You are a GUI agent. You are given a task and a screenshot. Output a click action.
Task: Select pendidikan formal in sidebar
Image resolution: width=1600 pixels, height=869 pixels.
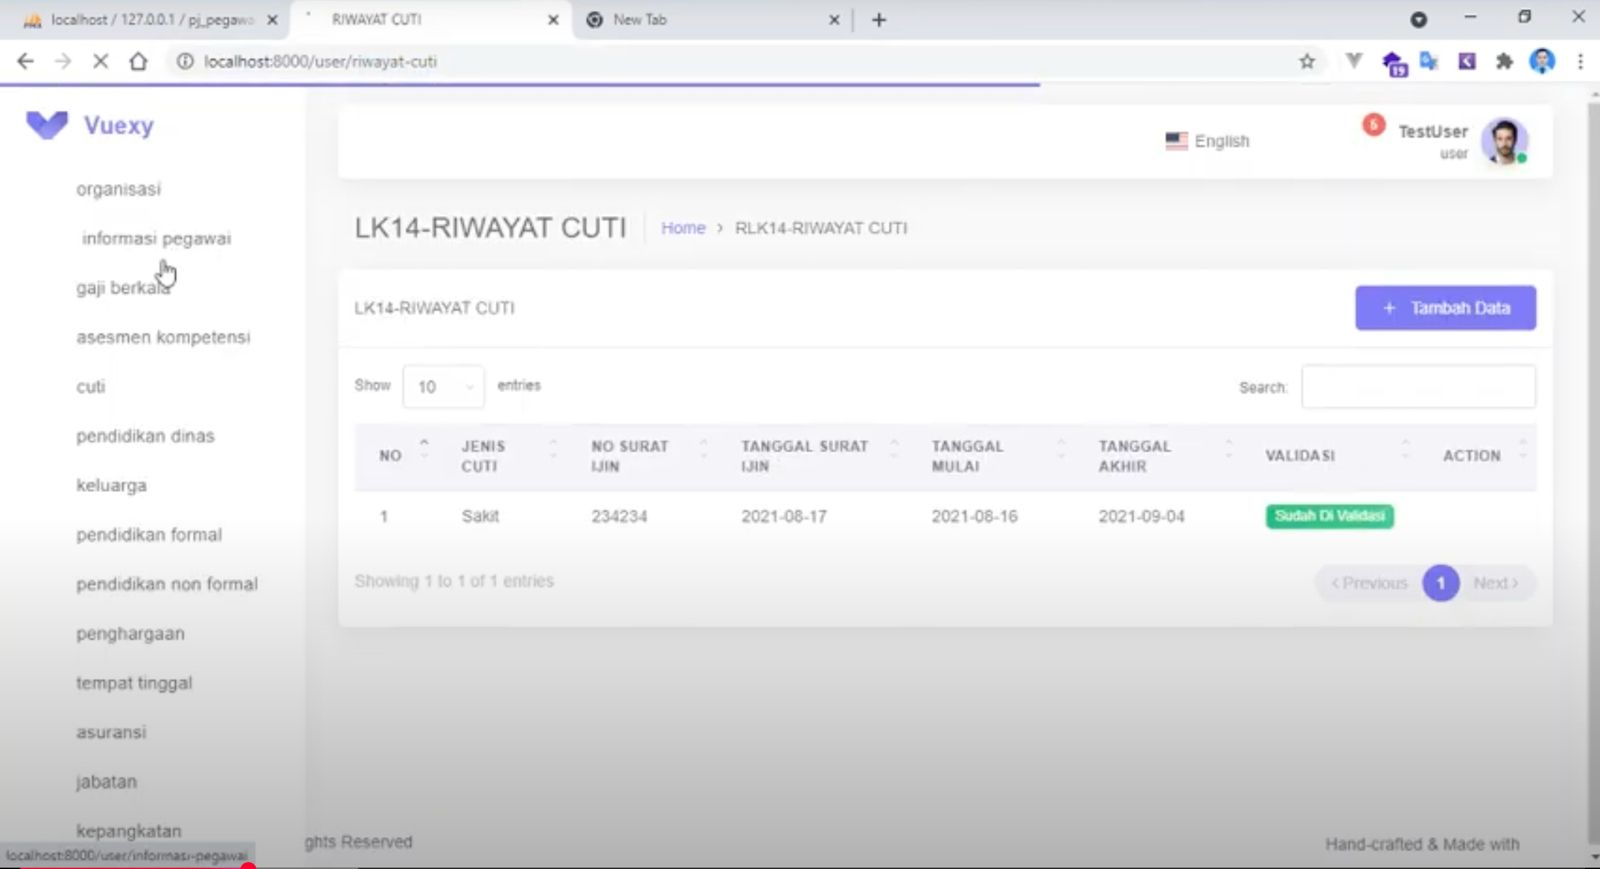[149, 535]
